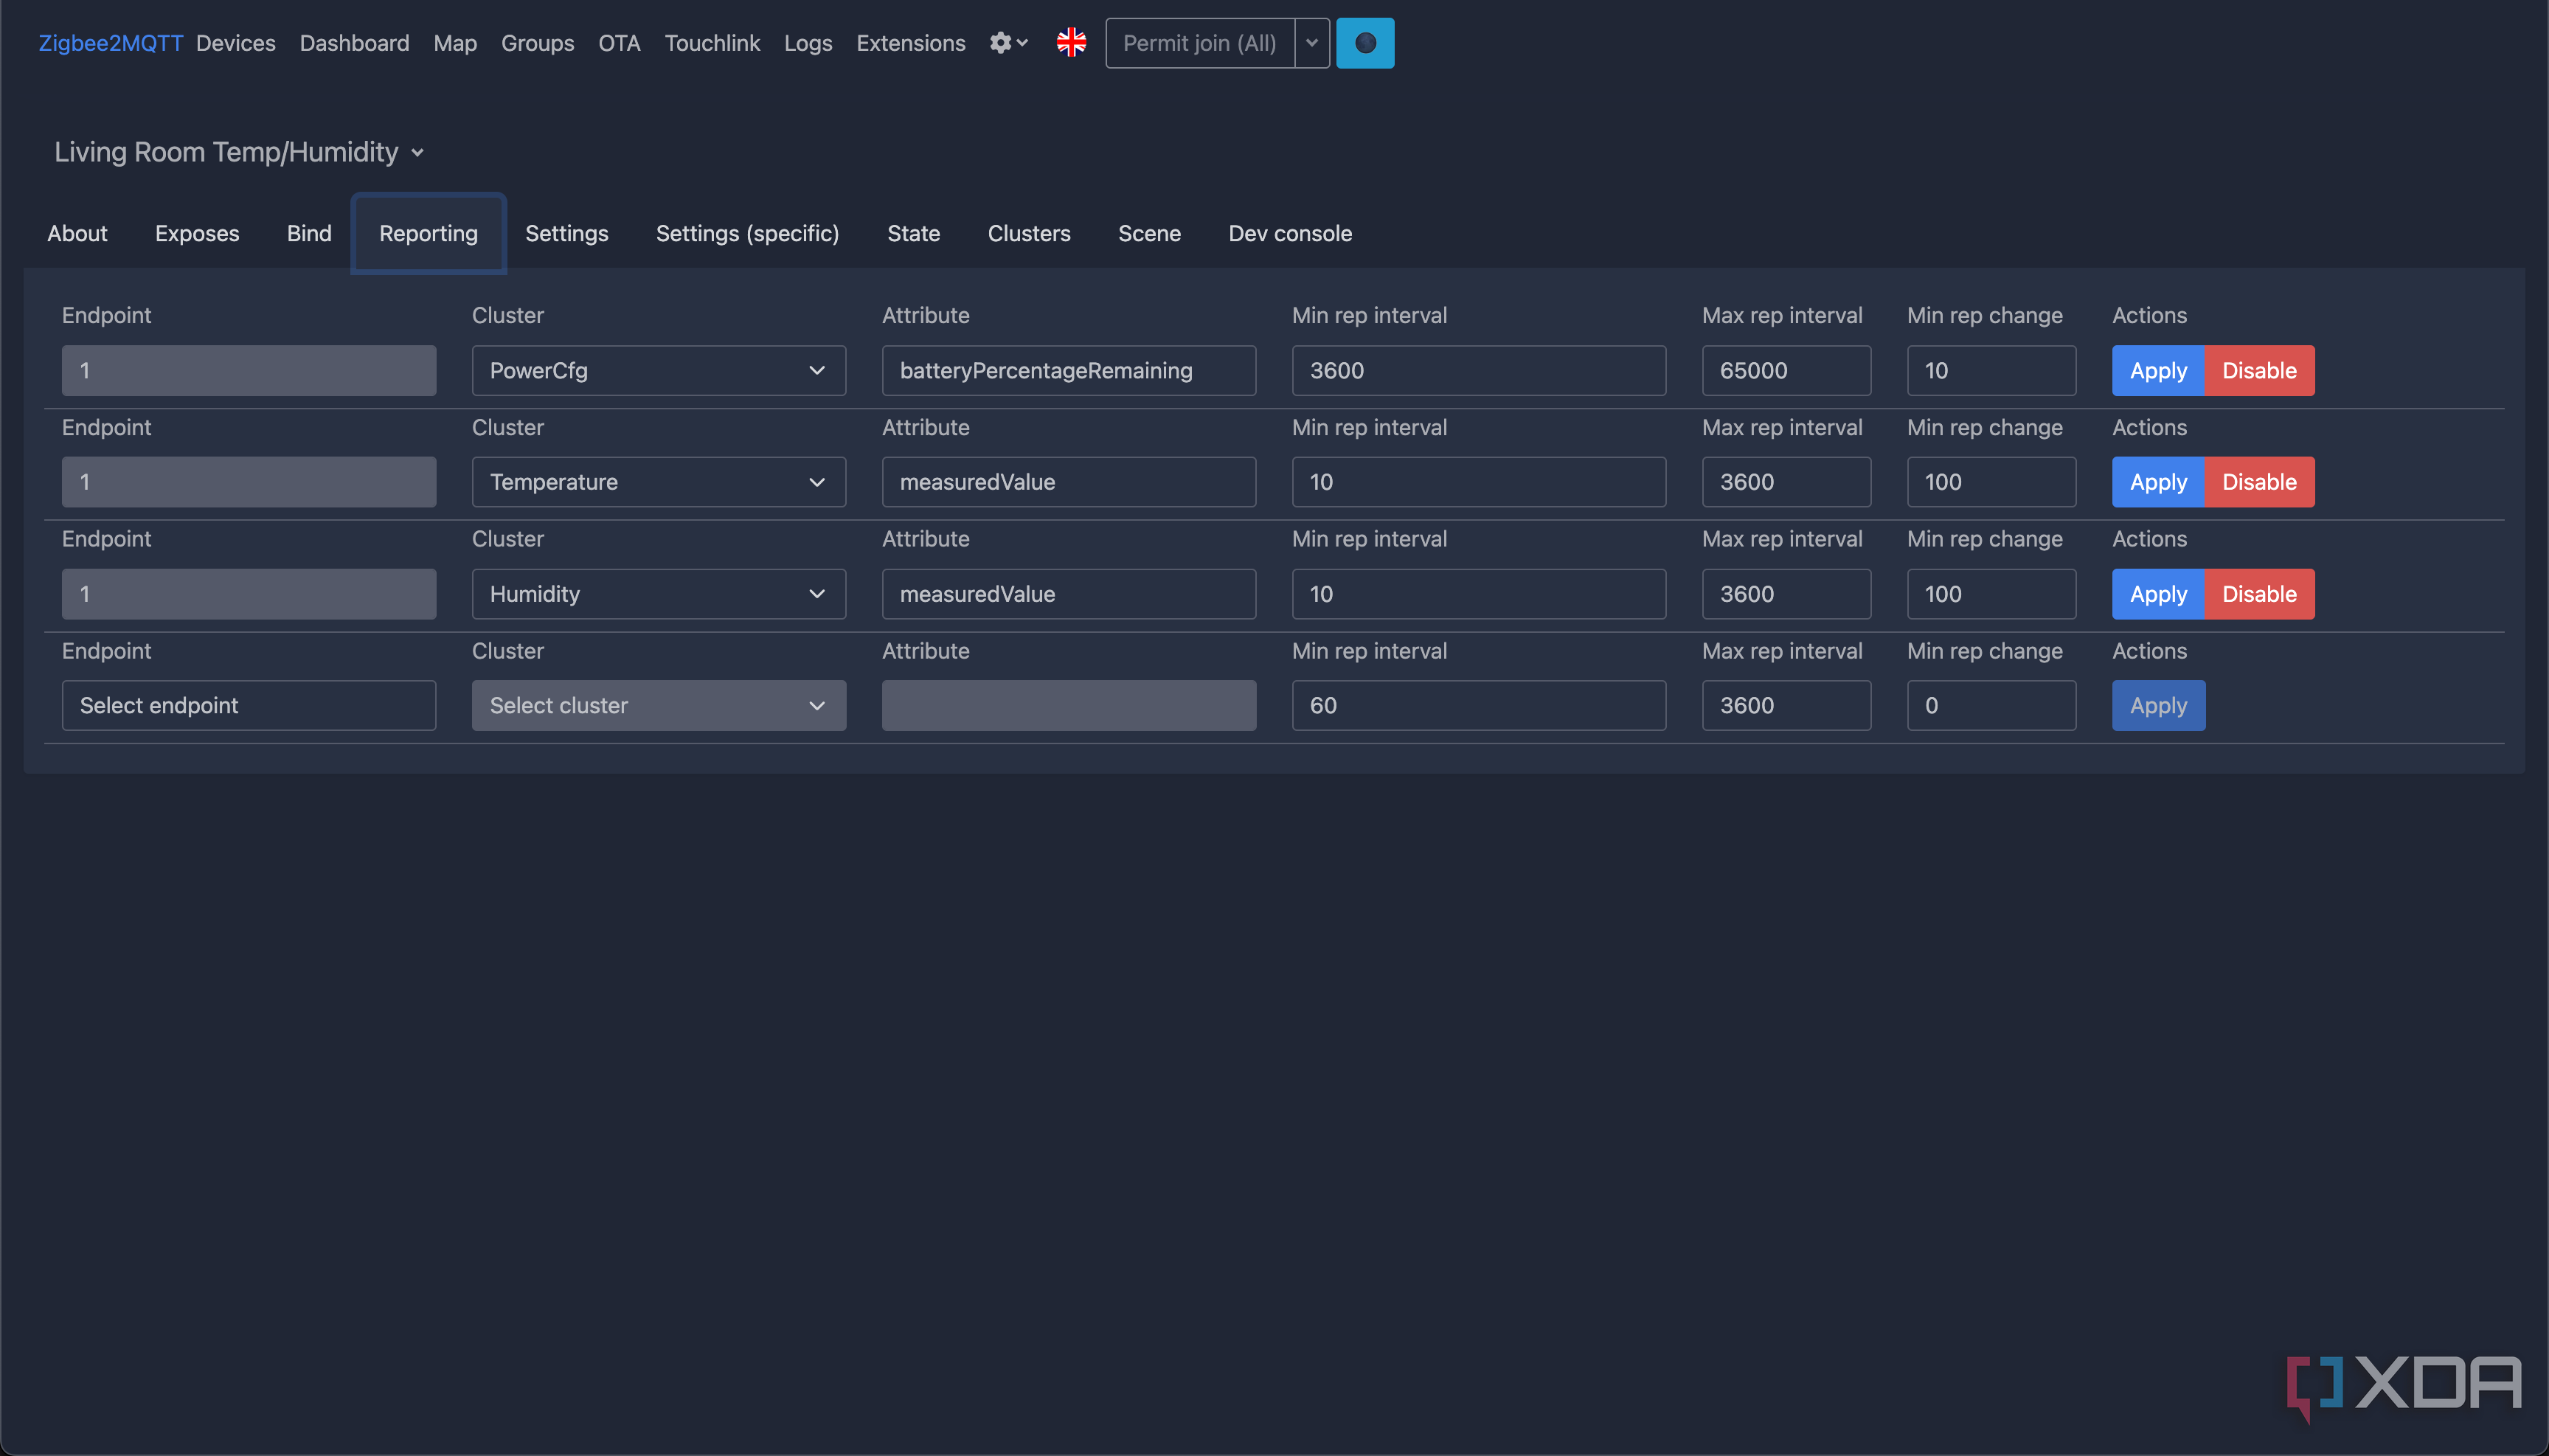This screenshot has height=1456, width=2549.
Task: Apply the PowerCfg reporting settings
Action: click(2158, 371)
